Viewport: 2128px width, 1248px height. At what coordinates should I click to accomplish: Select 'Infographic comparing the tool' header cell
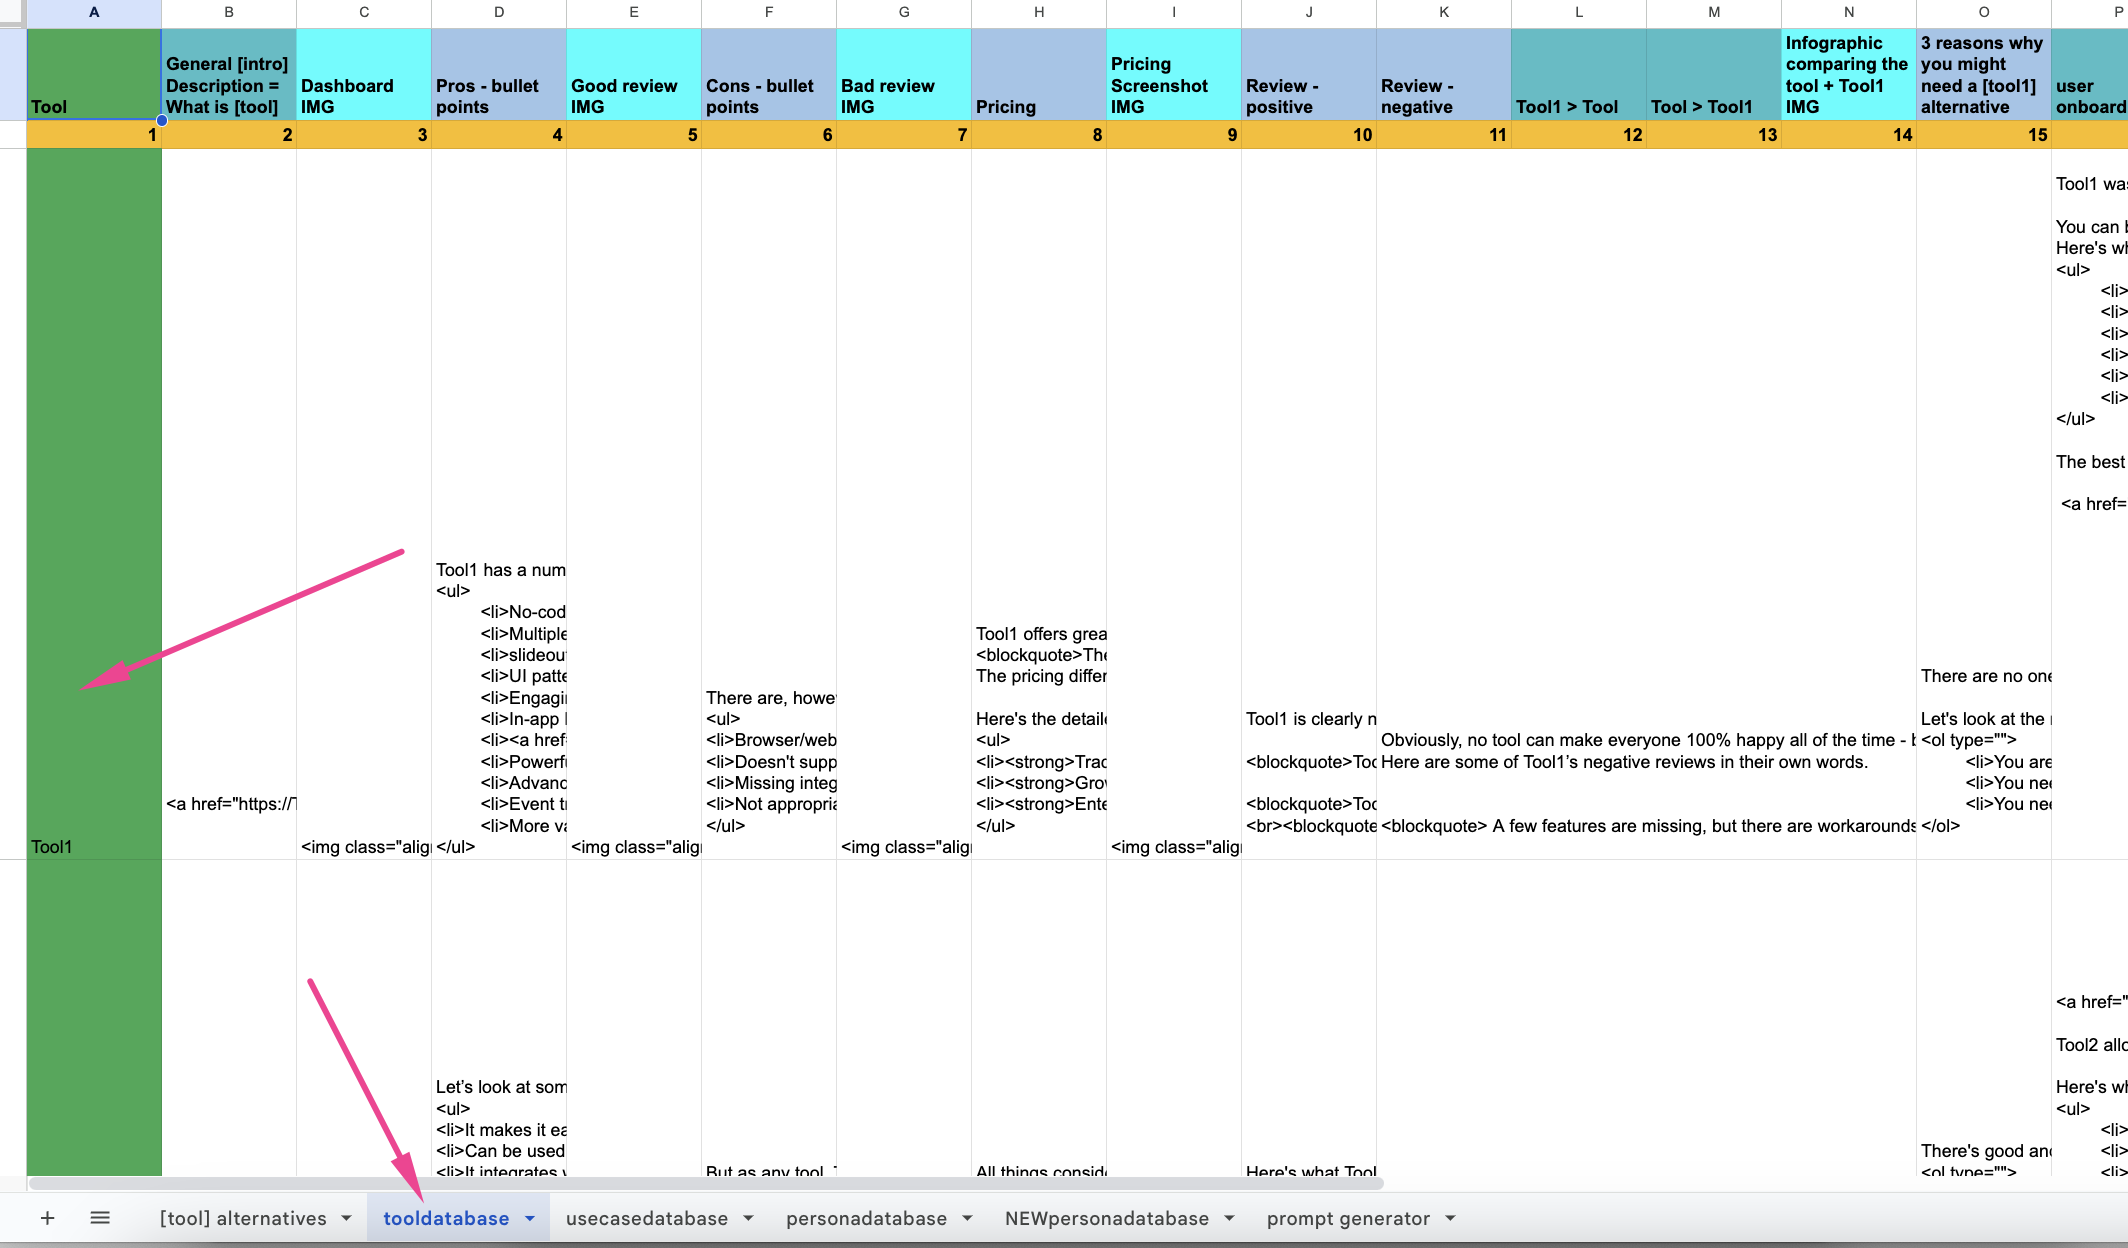1849,74
